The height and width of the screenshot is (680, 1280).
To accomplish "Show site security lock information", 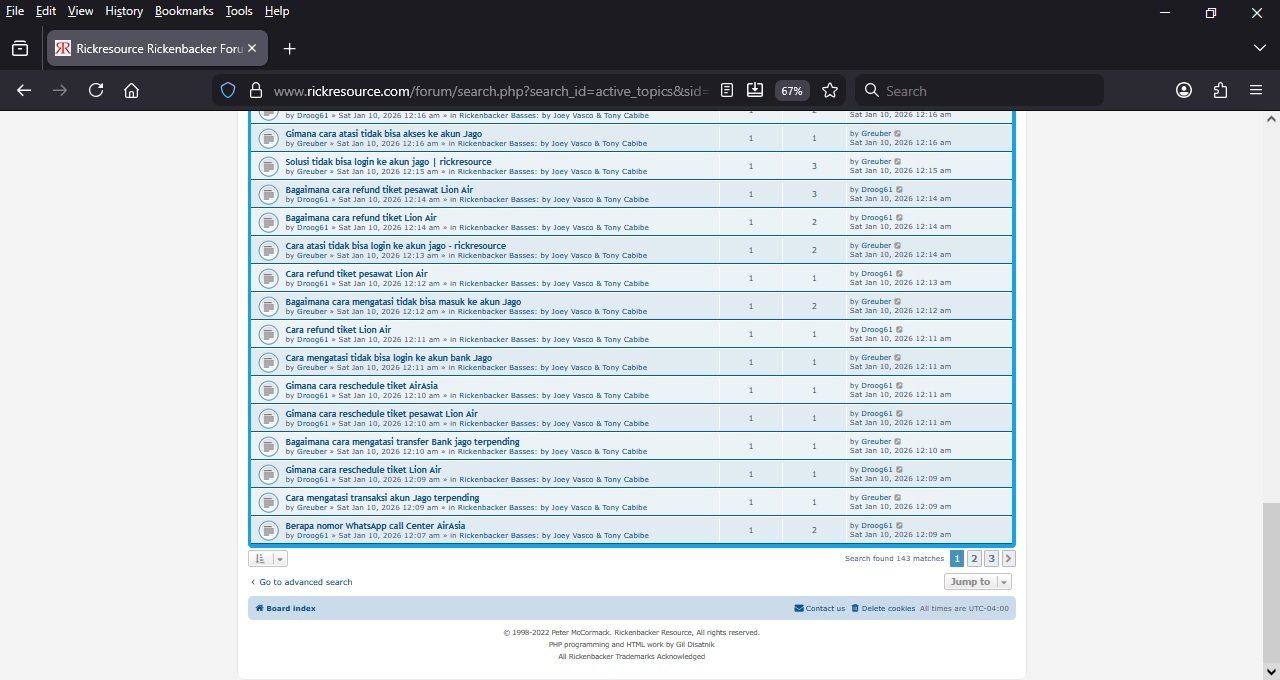I will (255, 90).
